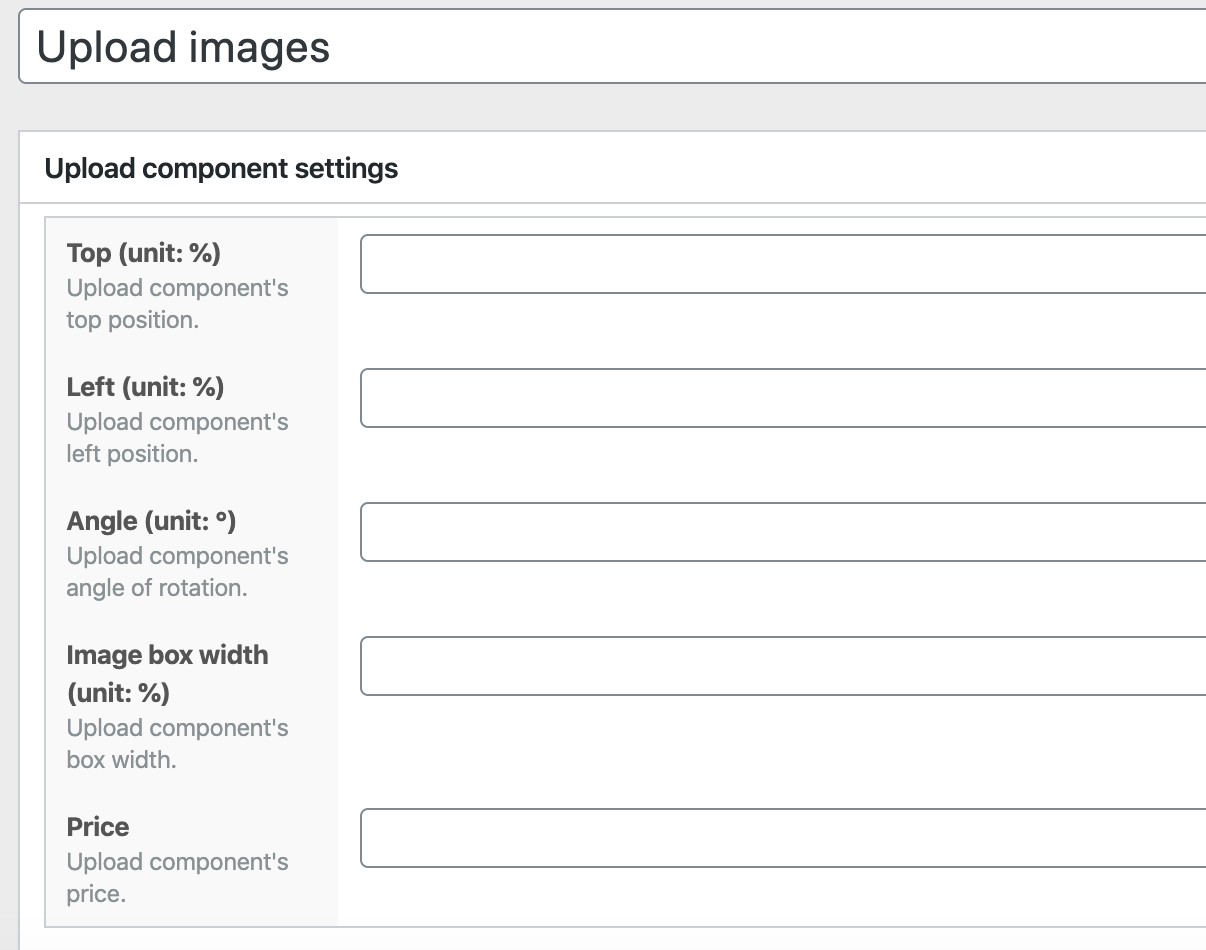Click the word "settings" in the panel heading
1206x950 pixels.
point(346,168)
